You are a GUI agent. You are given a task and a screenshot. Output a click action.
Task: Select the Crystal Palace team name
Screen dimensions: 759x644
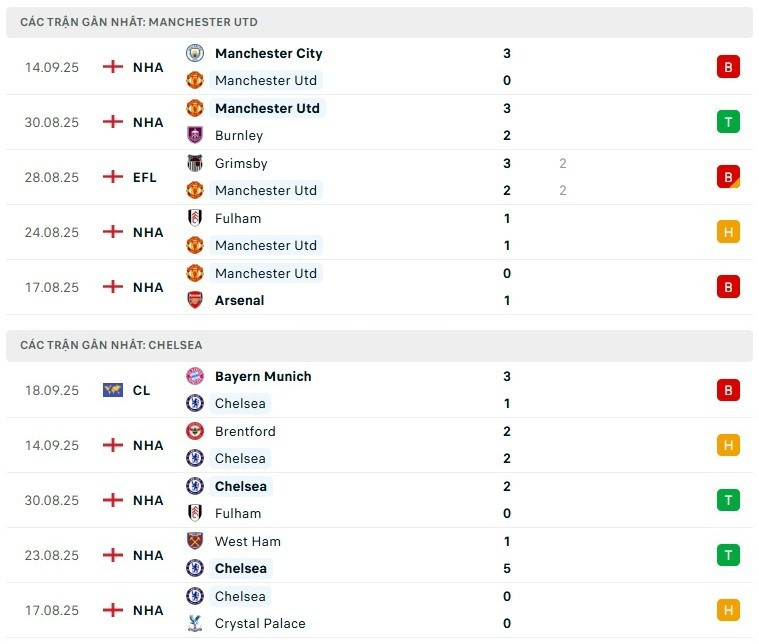pos(260,623)
